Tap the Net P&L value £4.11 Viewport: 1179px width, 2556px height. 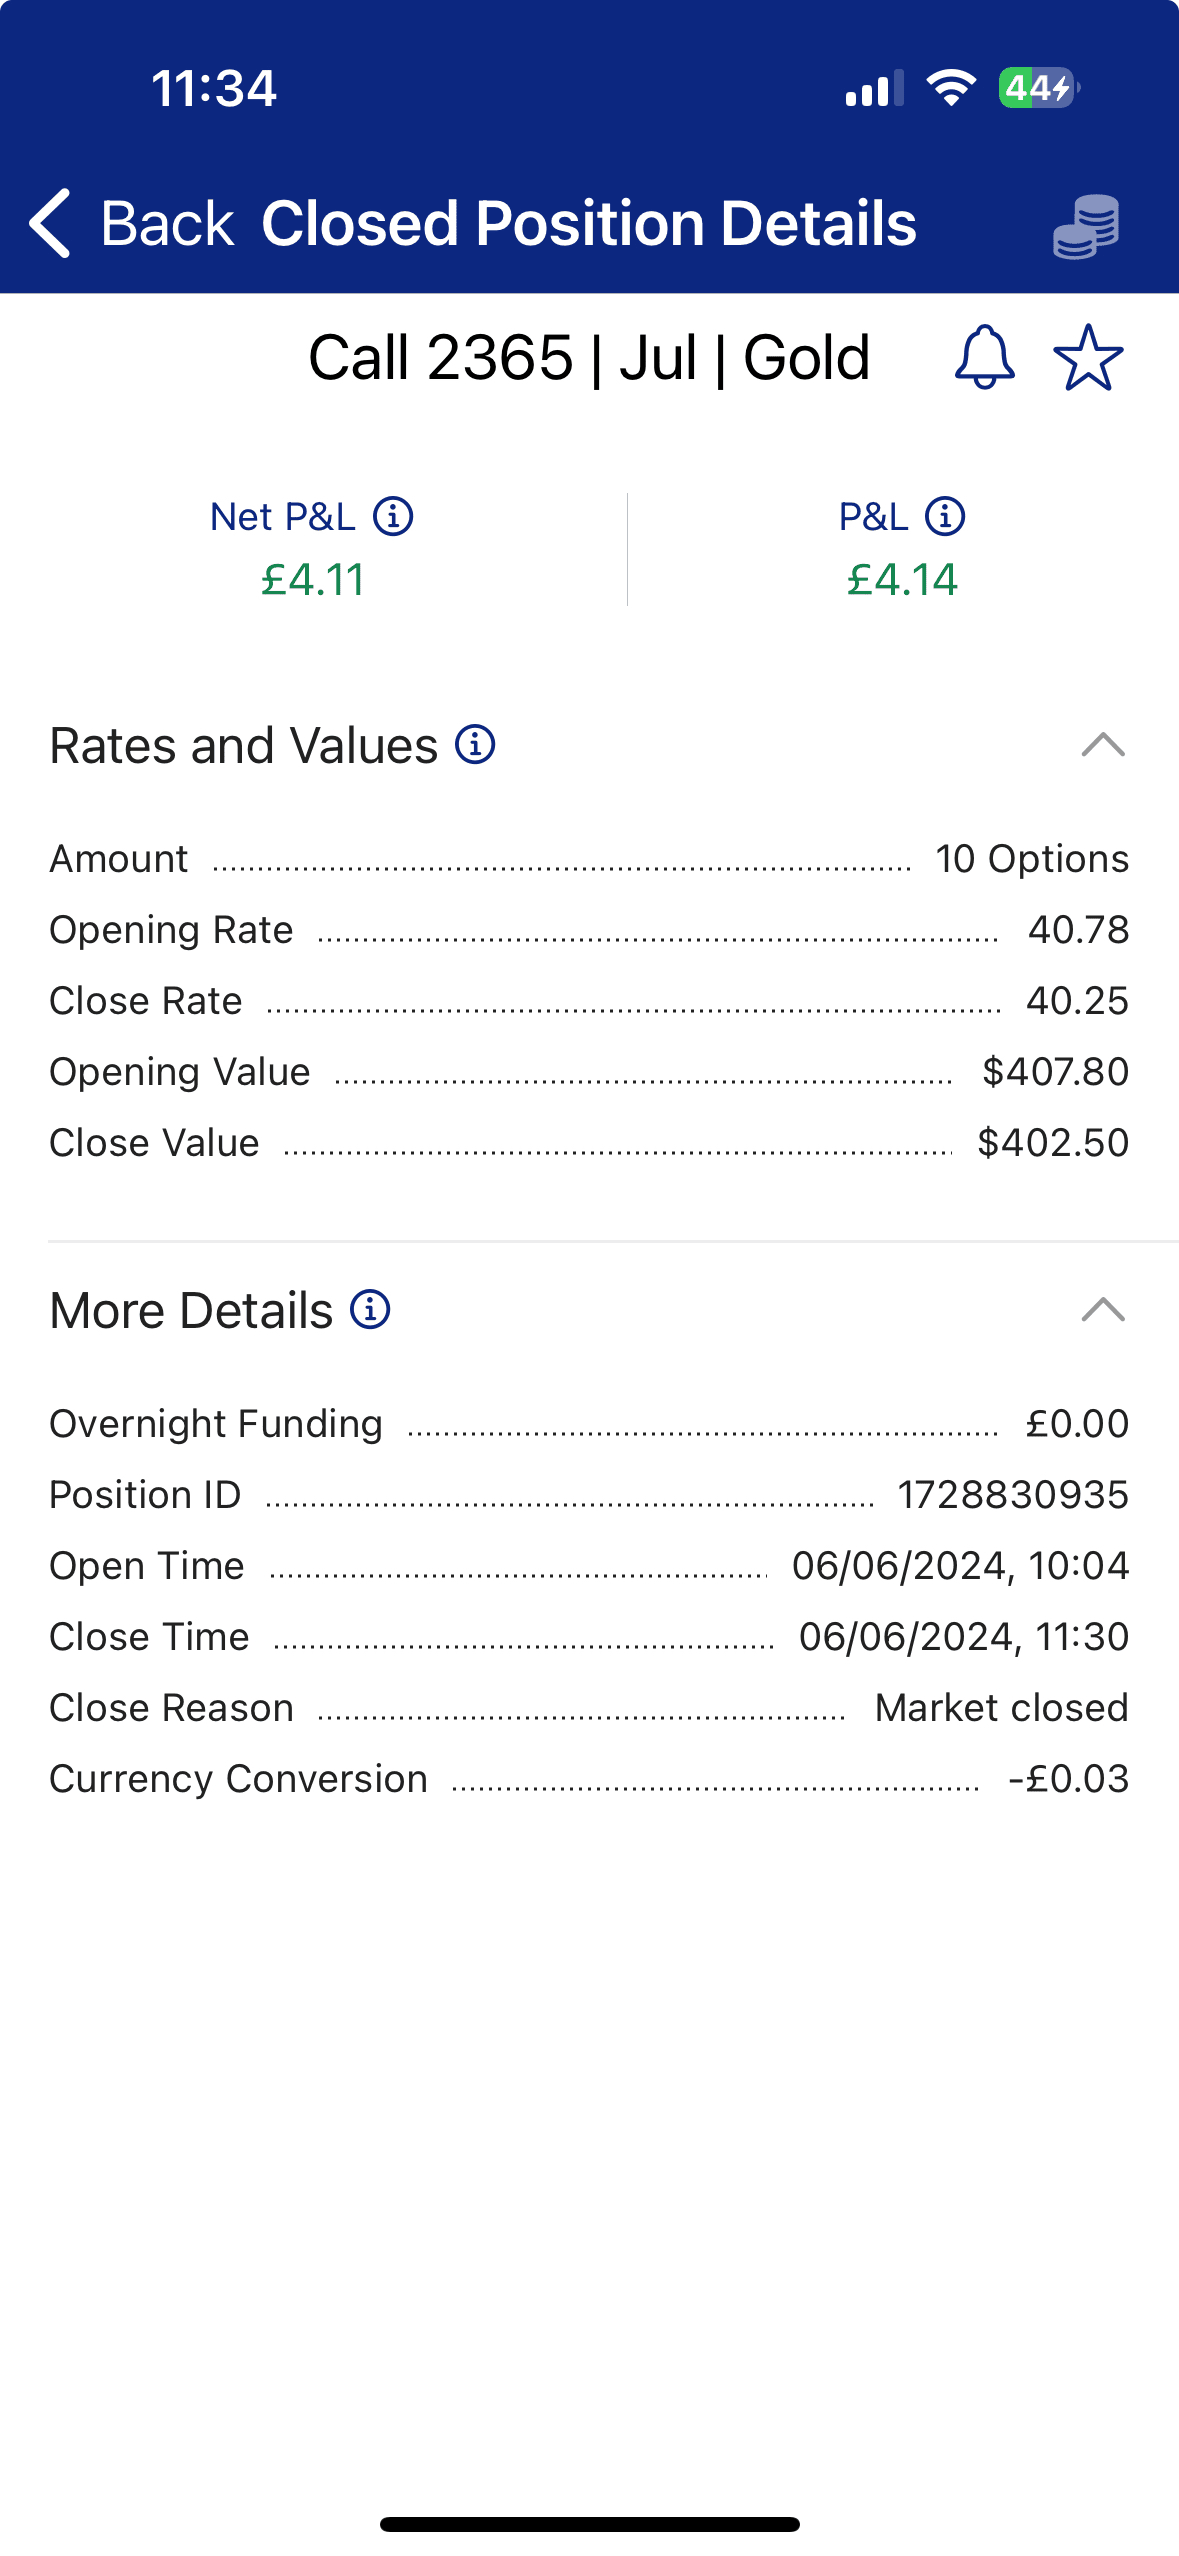313,580
